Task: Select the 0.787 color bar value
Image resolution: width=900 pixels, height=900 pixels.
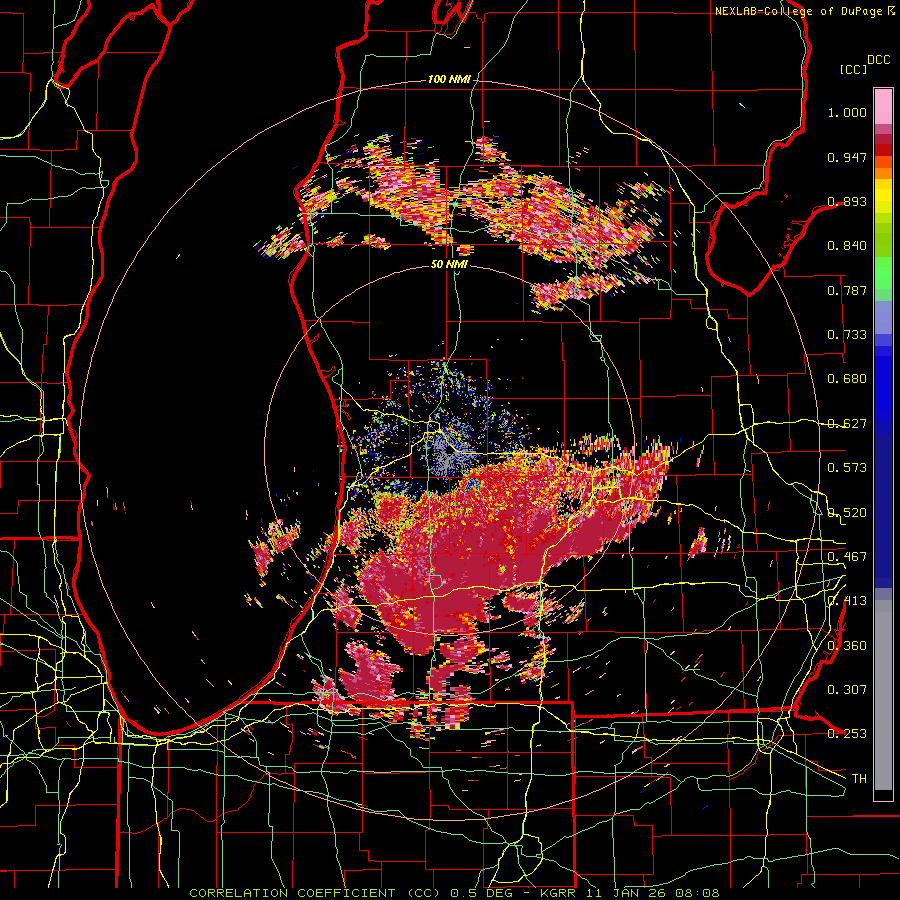Action: (x=847, y=290)
